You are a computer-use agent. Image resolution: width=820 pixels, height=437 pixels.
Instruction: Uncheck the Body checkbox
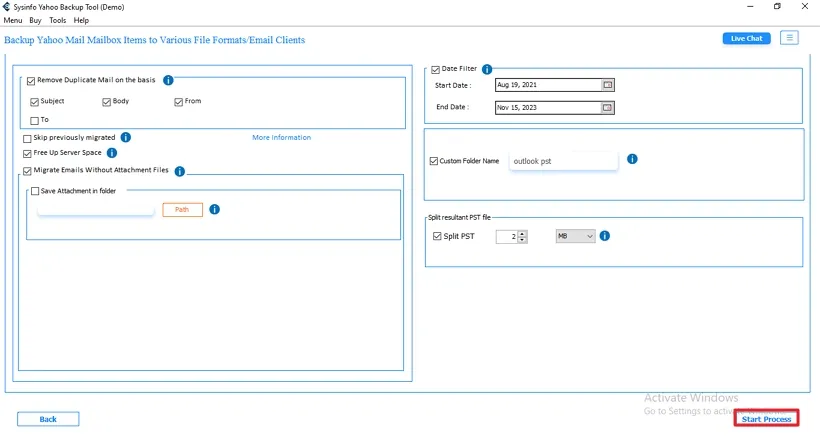tap(107, 101)
